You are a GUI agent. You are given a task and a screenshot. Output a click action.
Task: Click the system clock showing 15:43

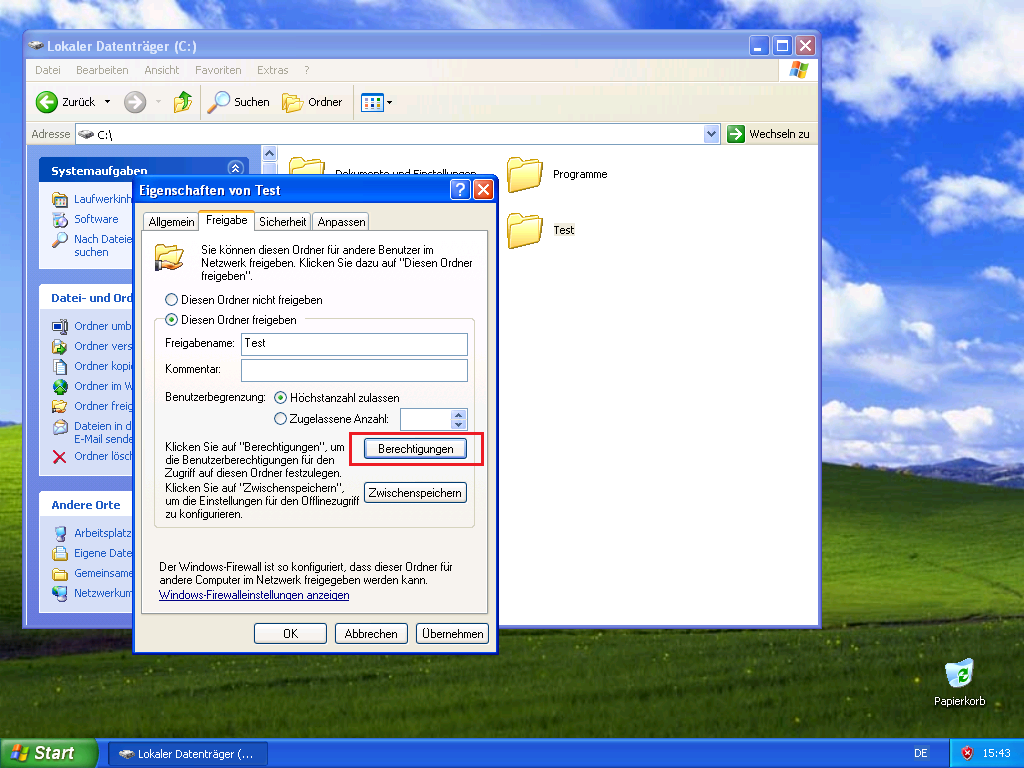997,753
